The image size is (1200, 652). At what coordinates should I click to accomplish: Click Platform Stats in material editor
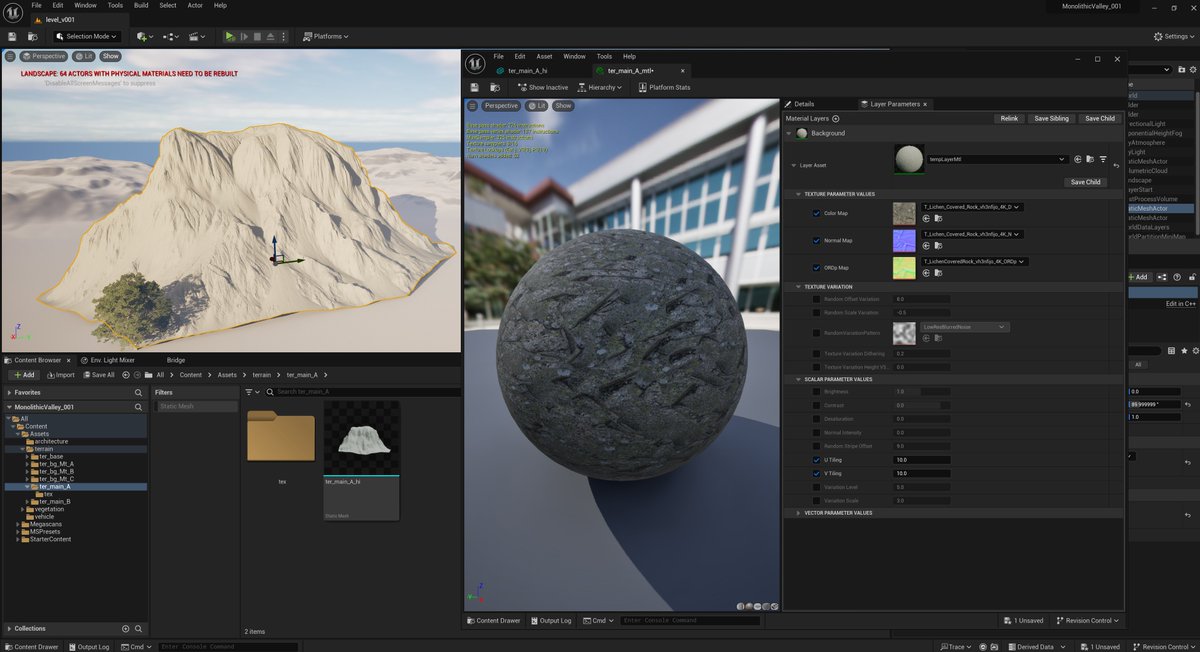(x=664, y=87)
